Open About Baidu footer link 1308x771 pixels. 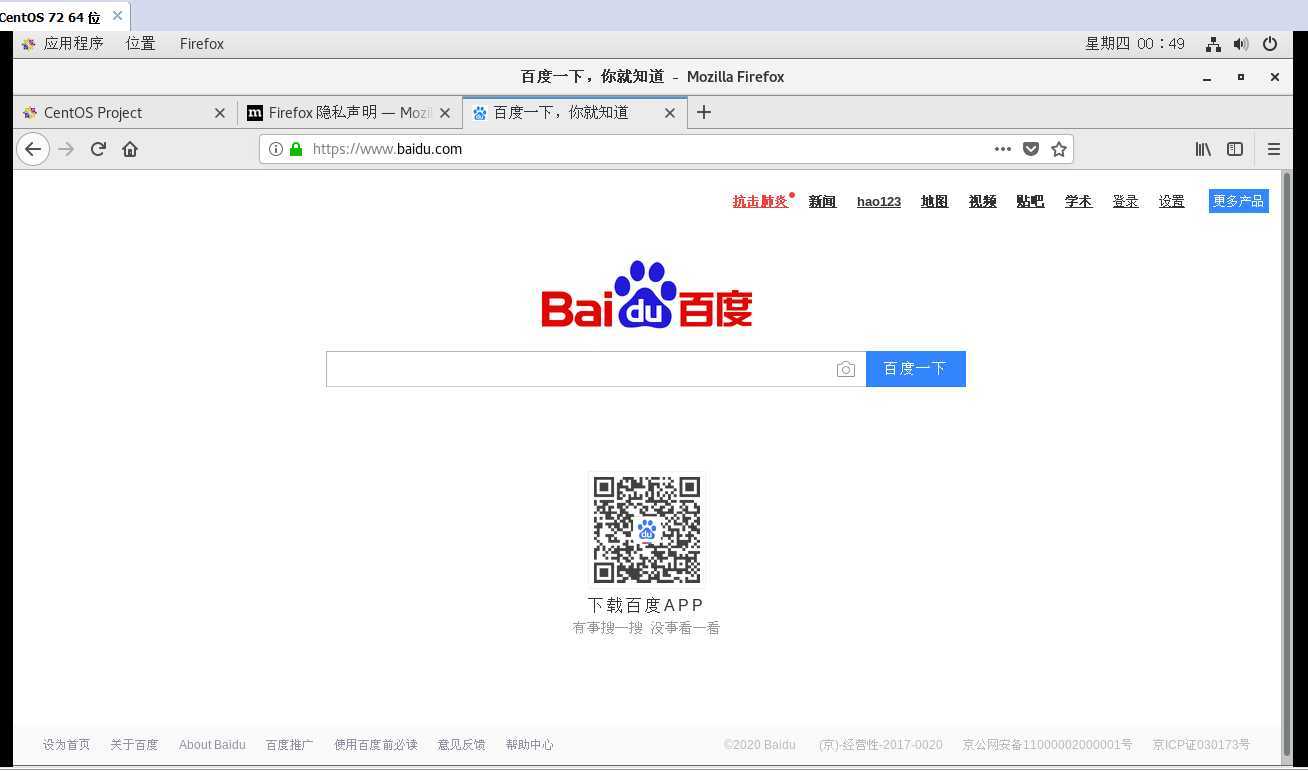coord(212,745)
